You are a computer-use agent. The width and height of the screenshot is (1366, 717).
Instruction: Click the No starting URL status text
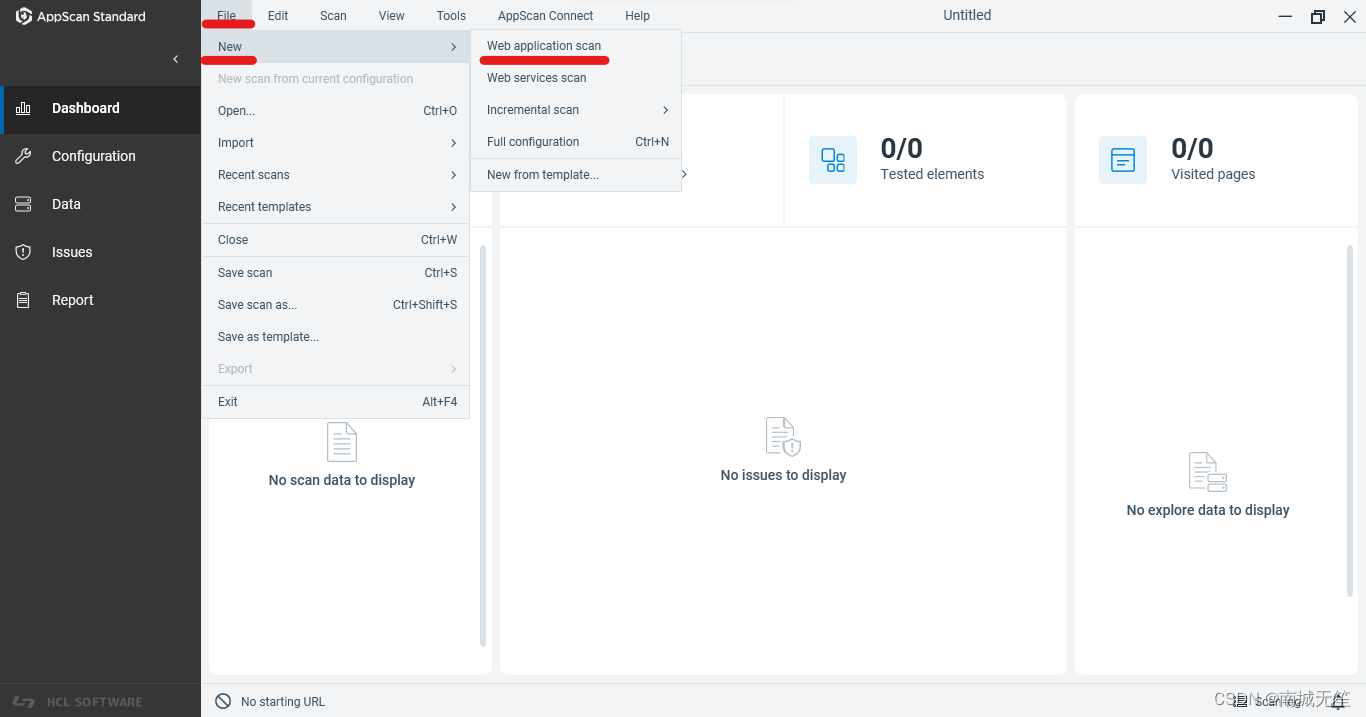click(283, 702)
